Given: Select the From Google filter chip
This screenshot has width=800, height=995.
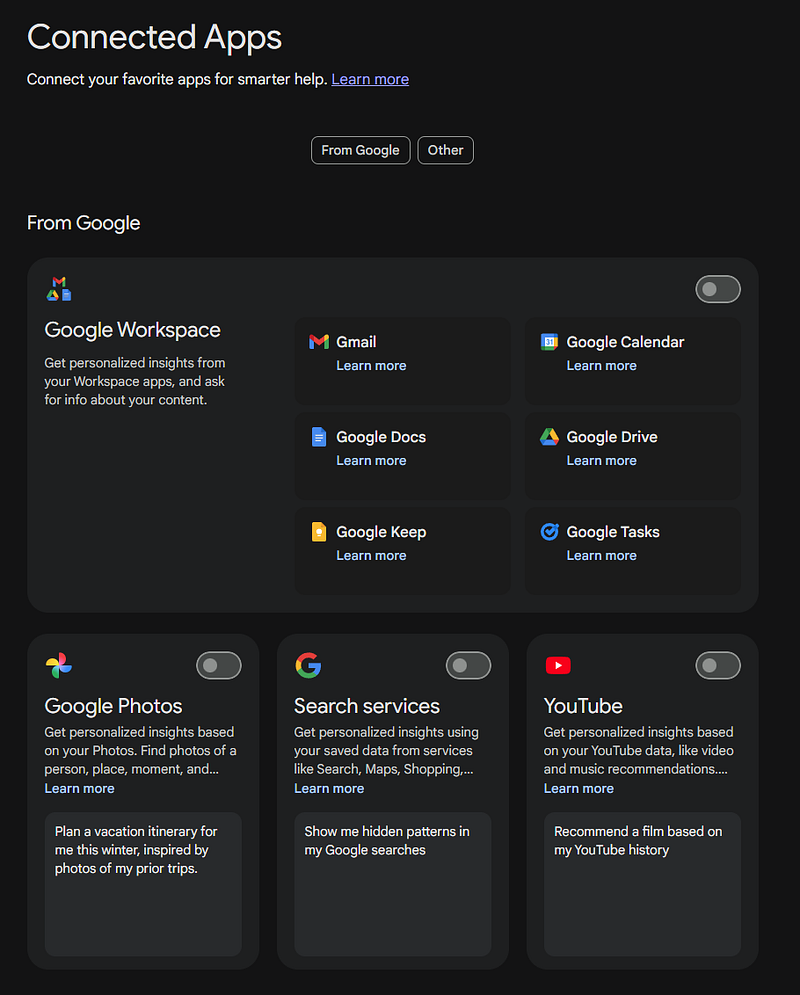Looking at the screenshot, I should [360, 150].
